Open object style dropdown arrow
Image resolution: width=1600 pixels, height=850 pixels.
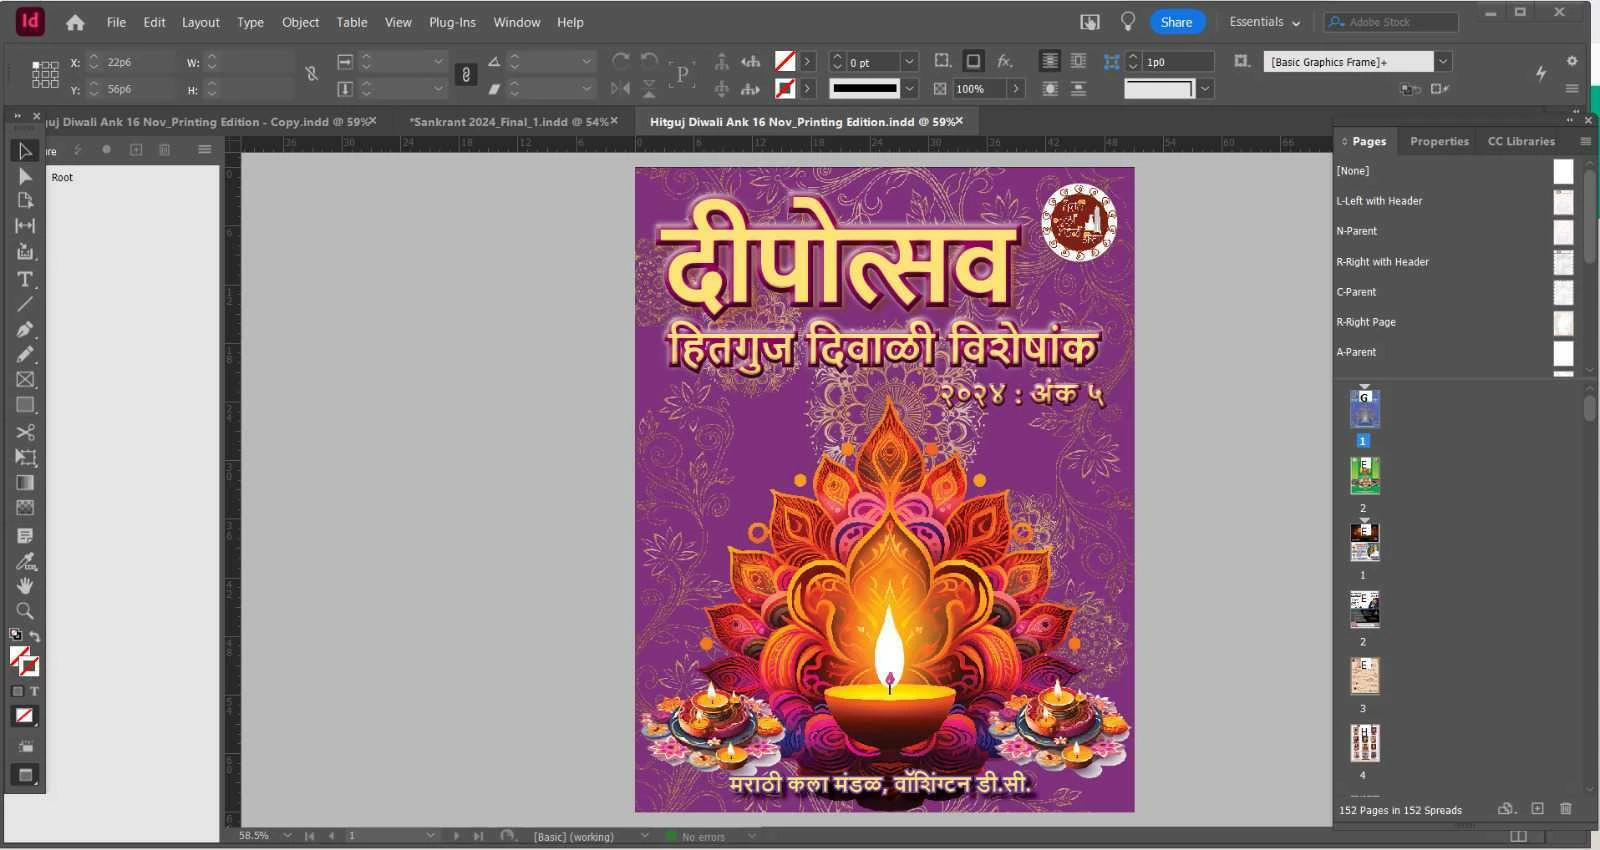click(x=1443, y=62)
